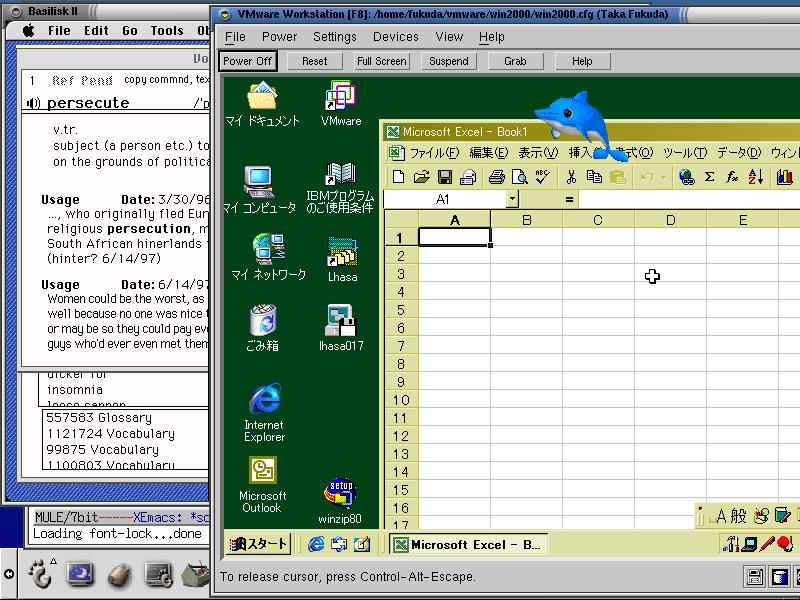800x600 pixels.
Task: Click the padlock icon in GNOME panel
Action: click(x=119, y=574)
